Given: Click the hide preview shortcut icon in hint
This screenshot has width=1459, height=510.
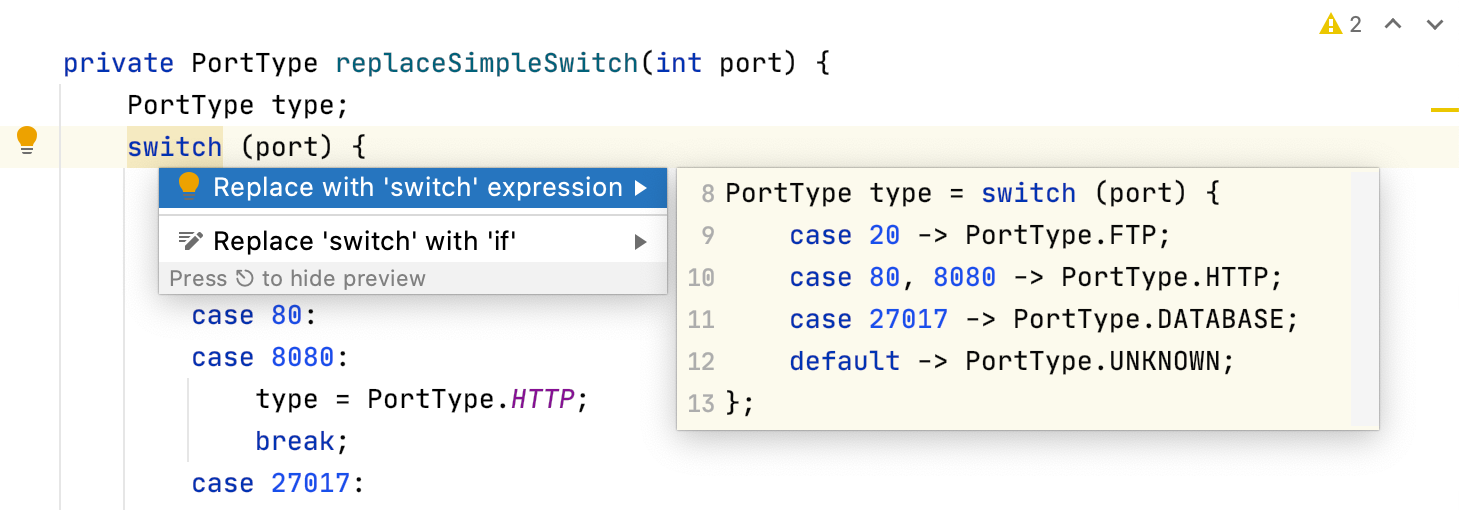Looking at the screenshot, I should 245,279.
